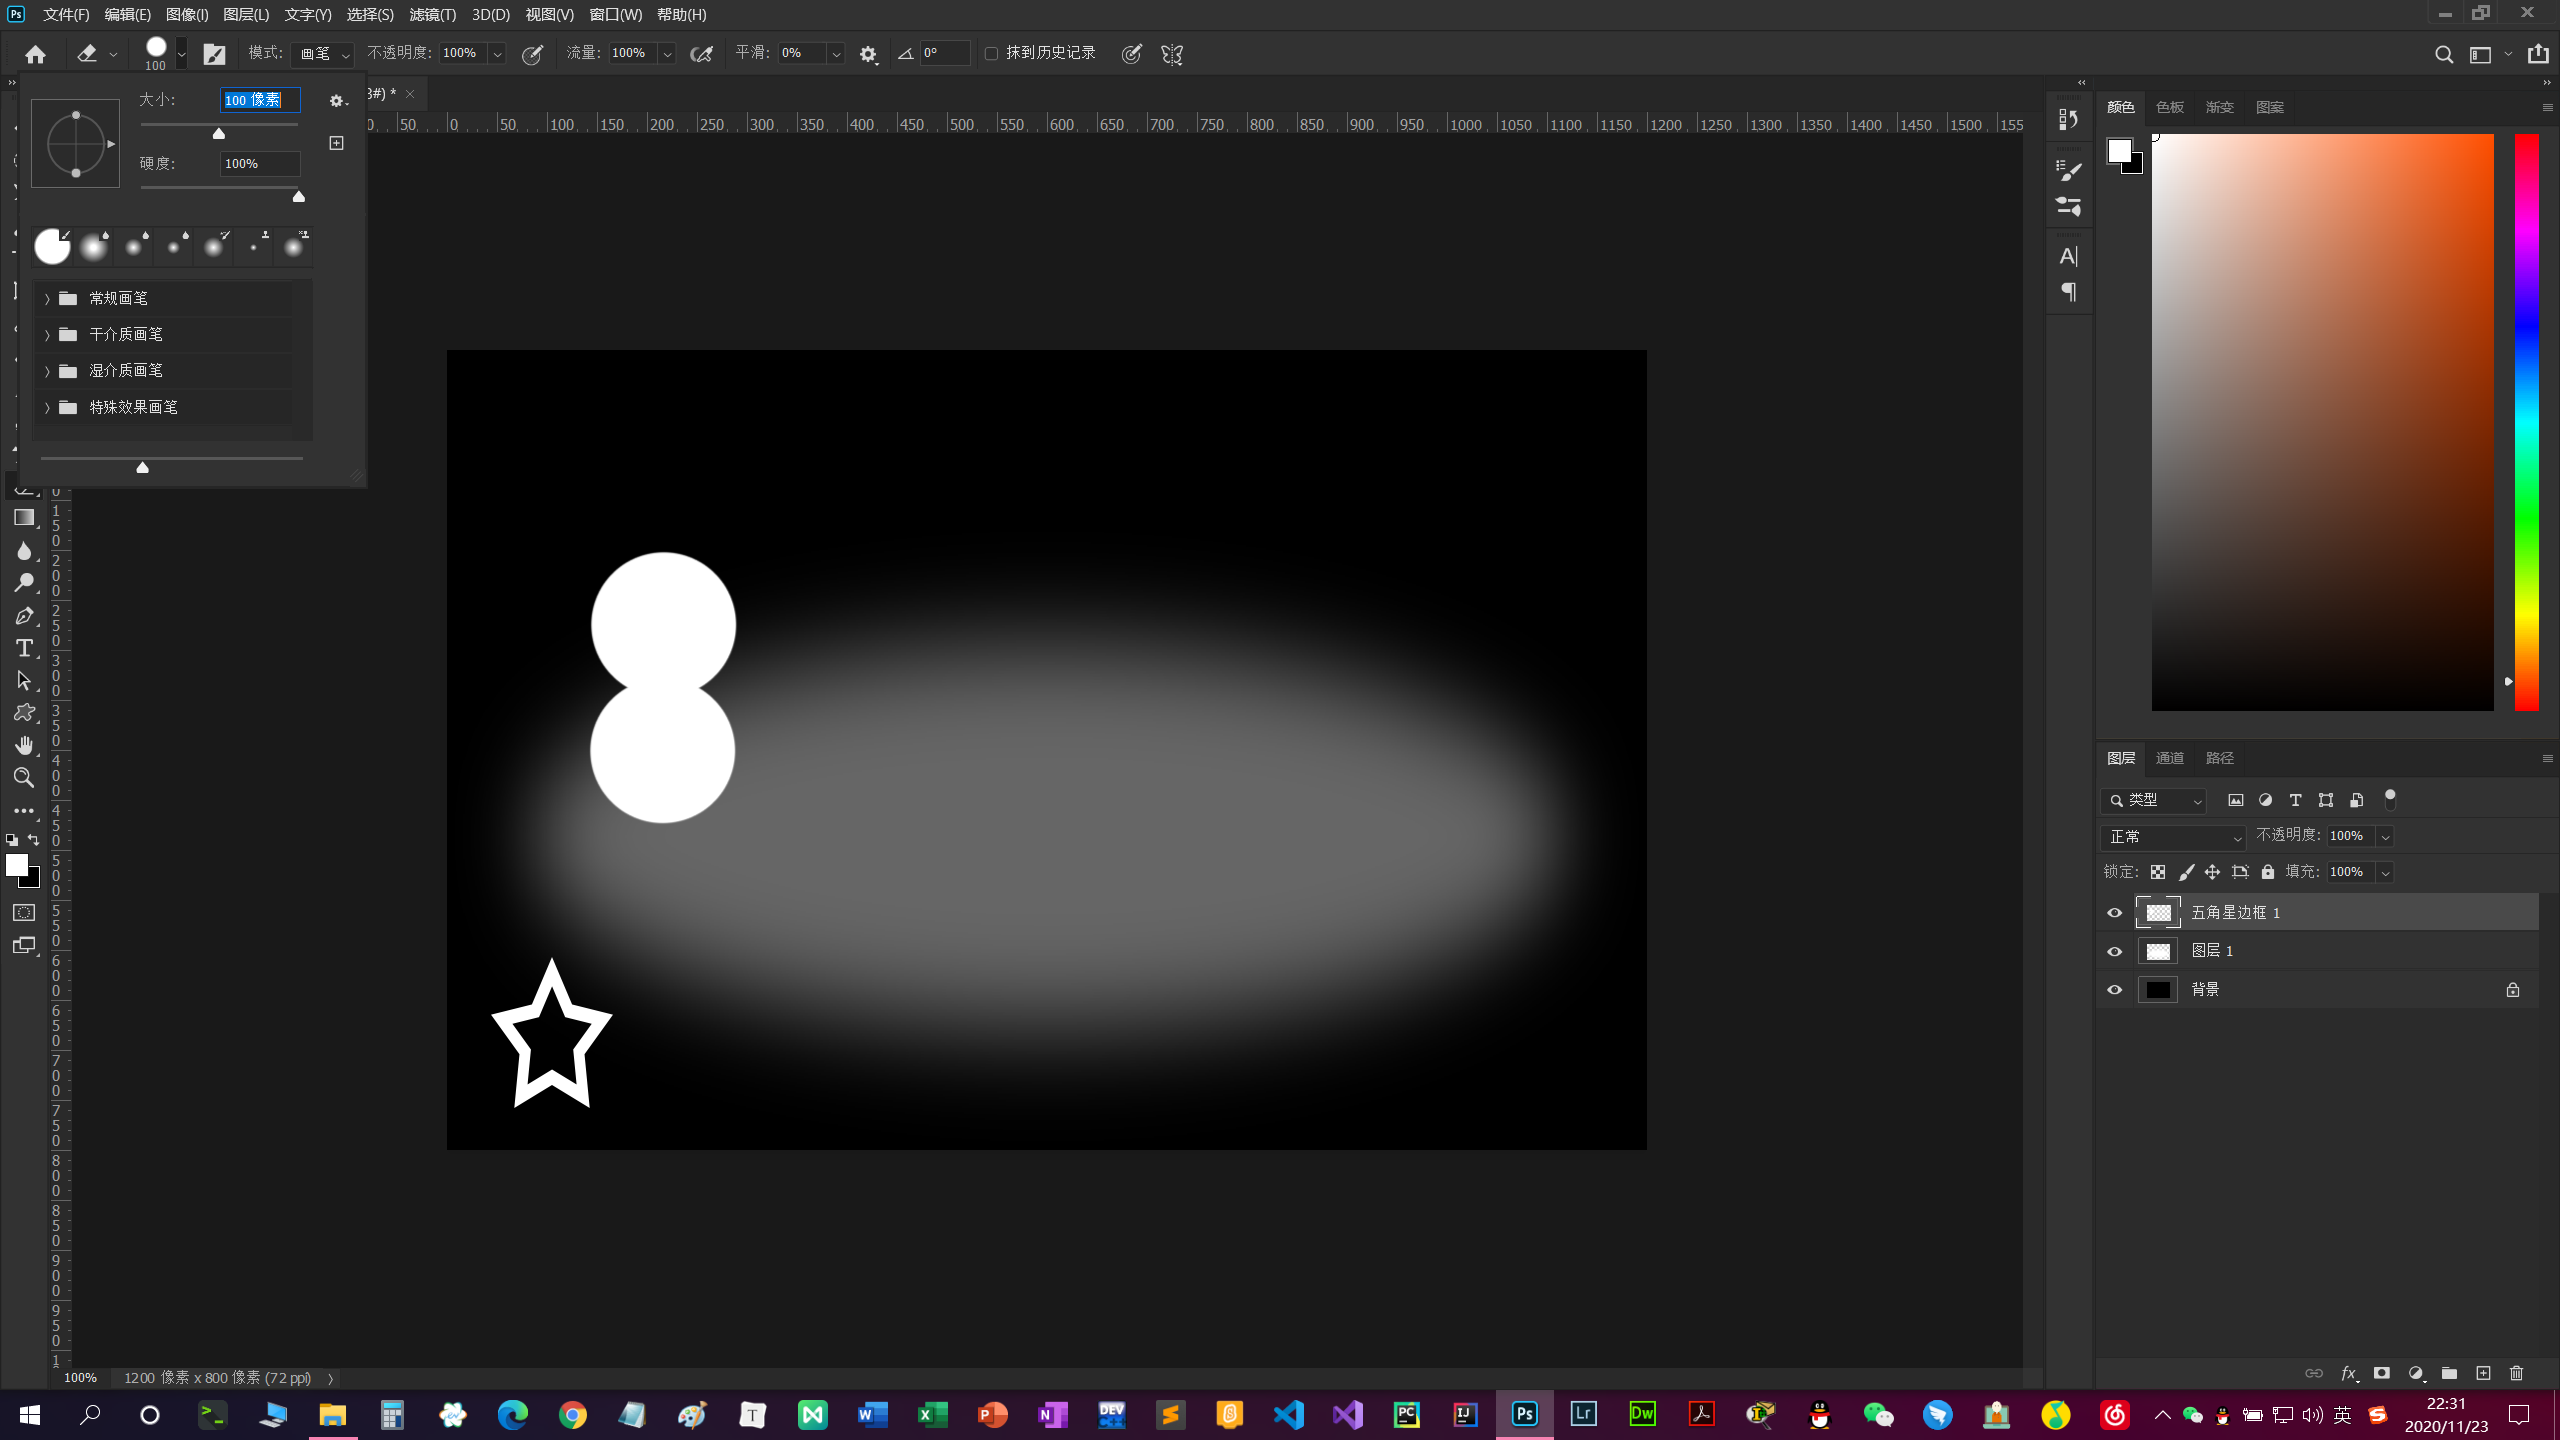Screen dimensions: 2560x1440
Task: Toggle layer filtering switch
Action: click(2390, 799)
